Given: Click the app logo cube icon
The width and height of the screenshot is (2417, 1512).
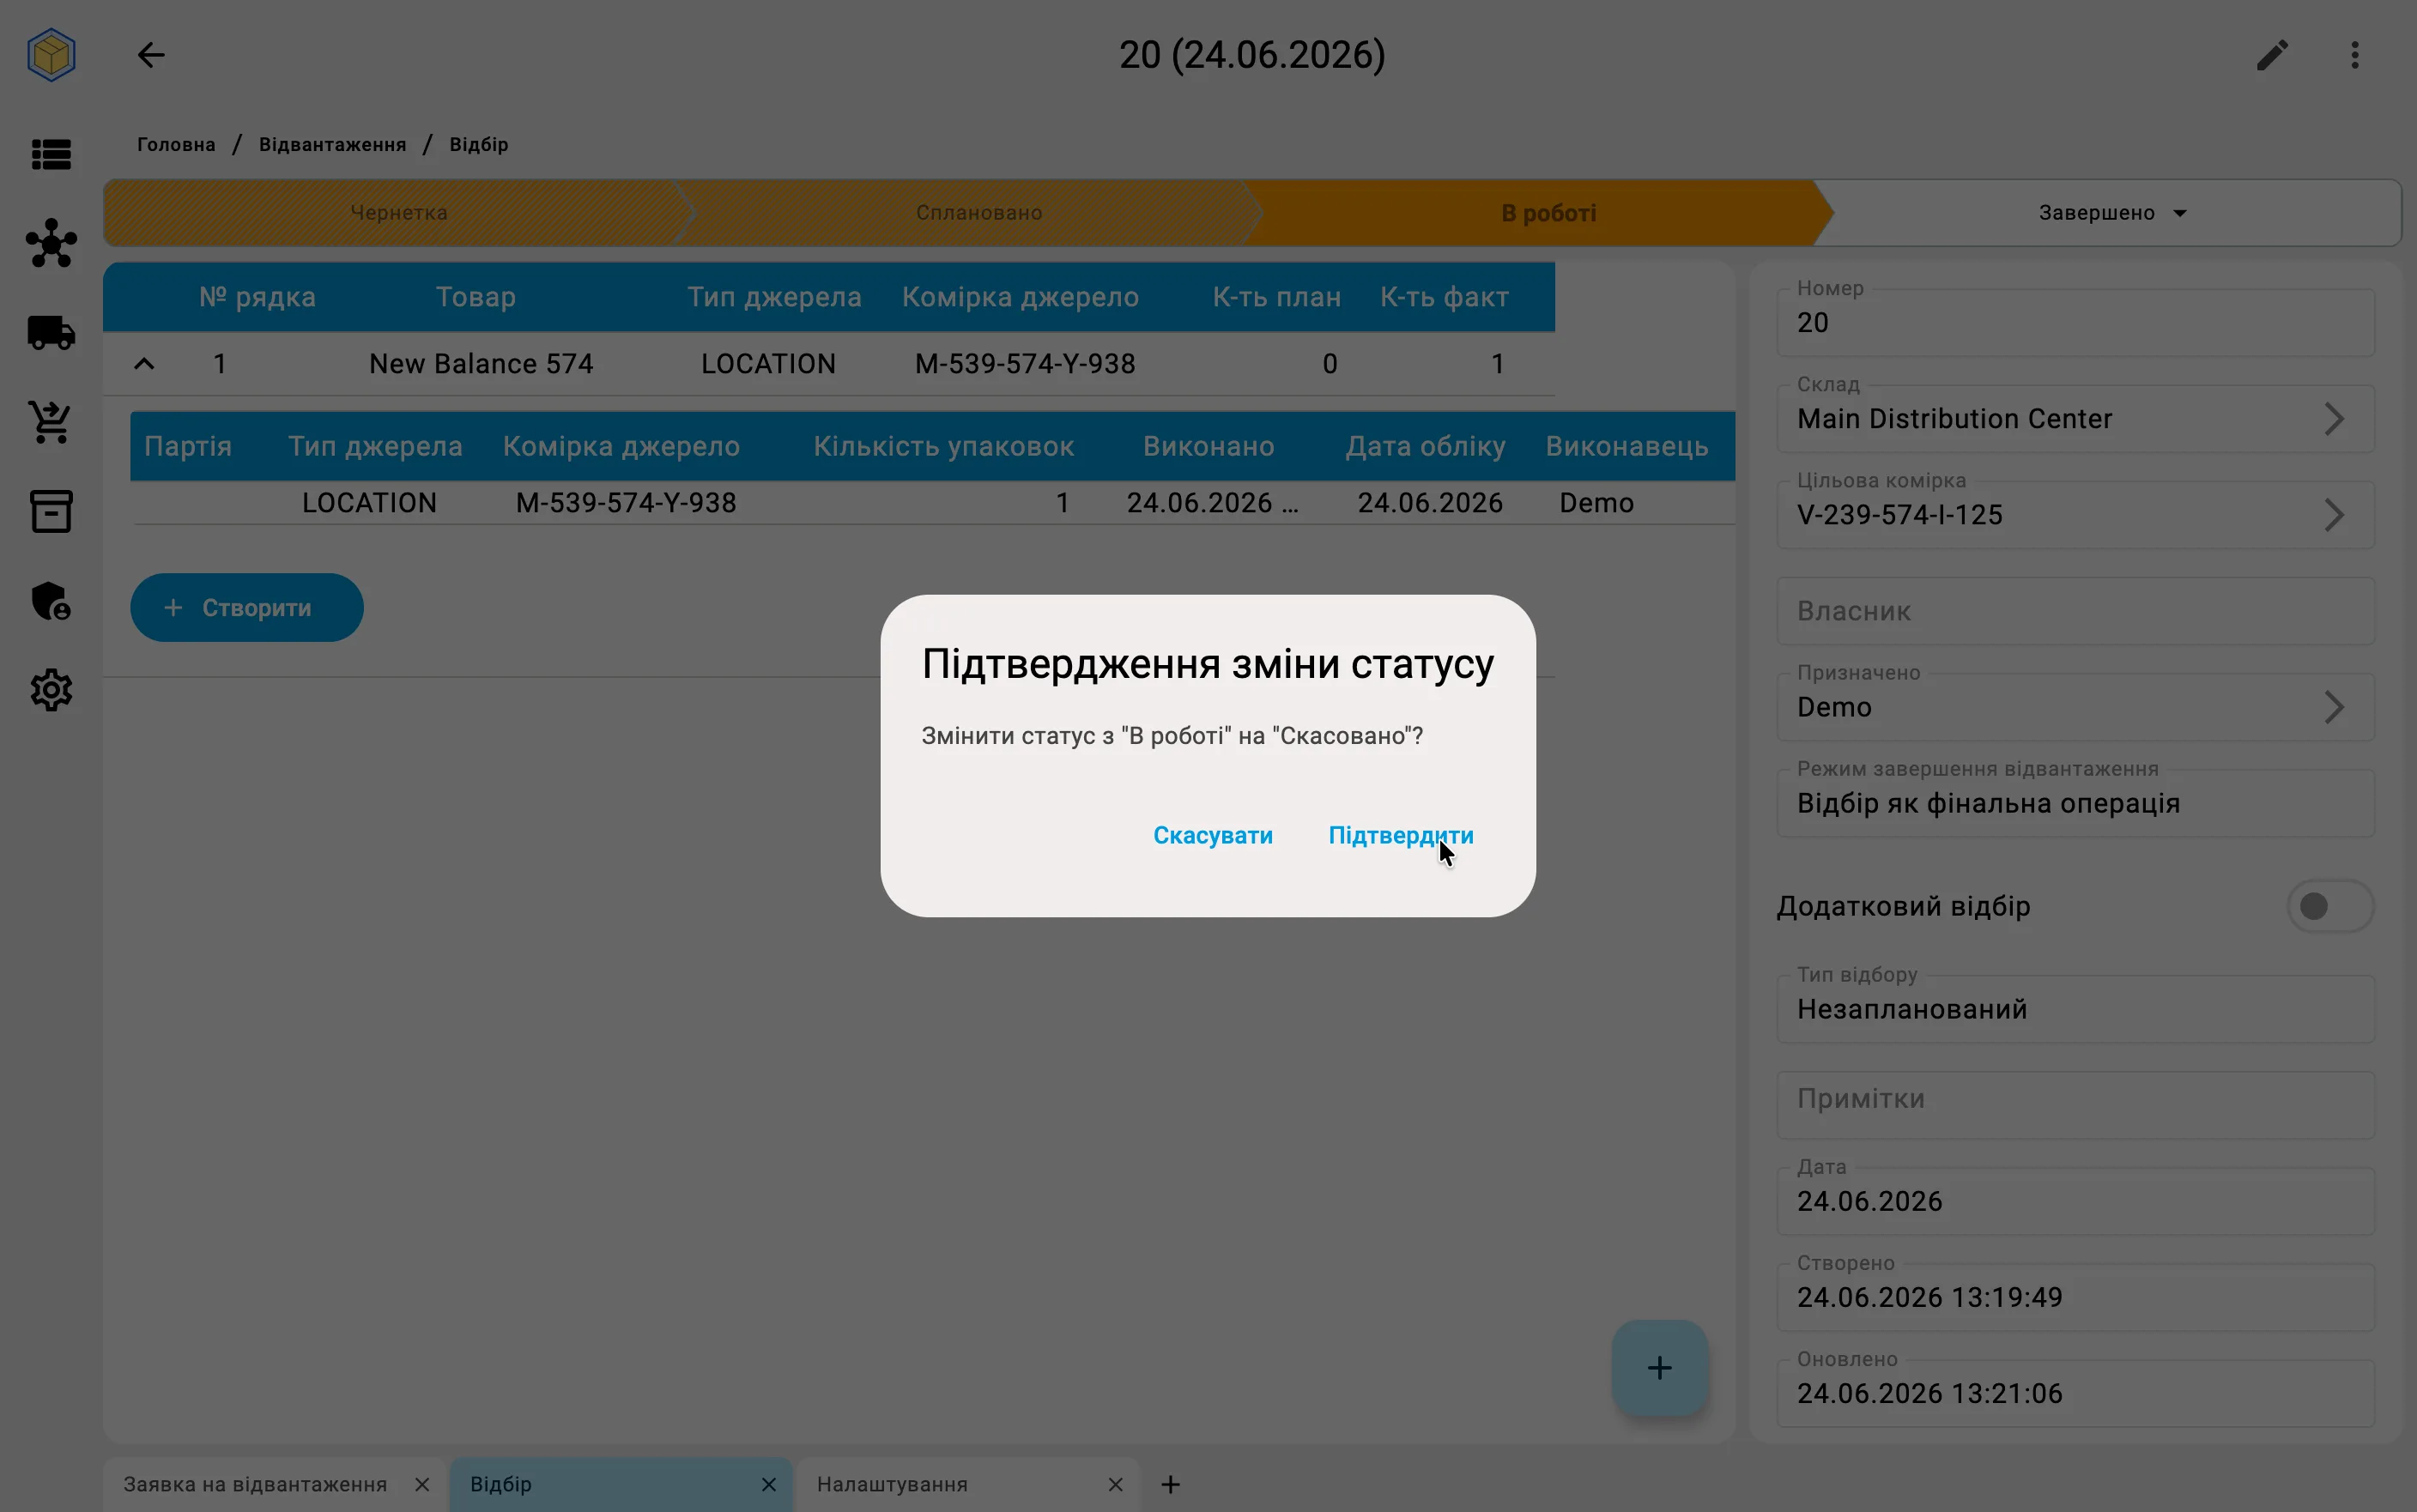Looking at the screenshot, I should pos(51,55).
